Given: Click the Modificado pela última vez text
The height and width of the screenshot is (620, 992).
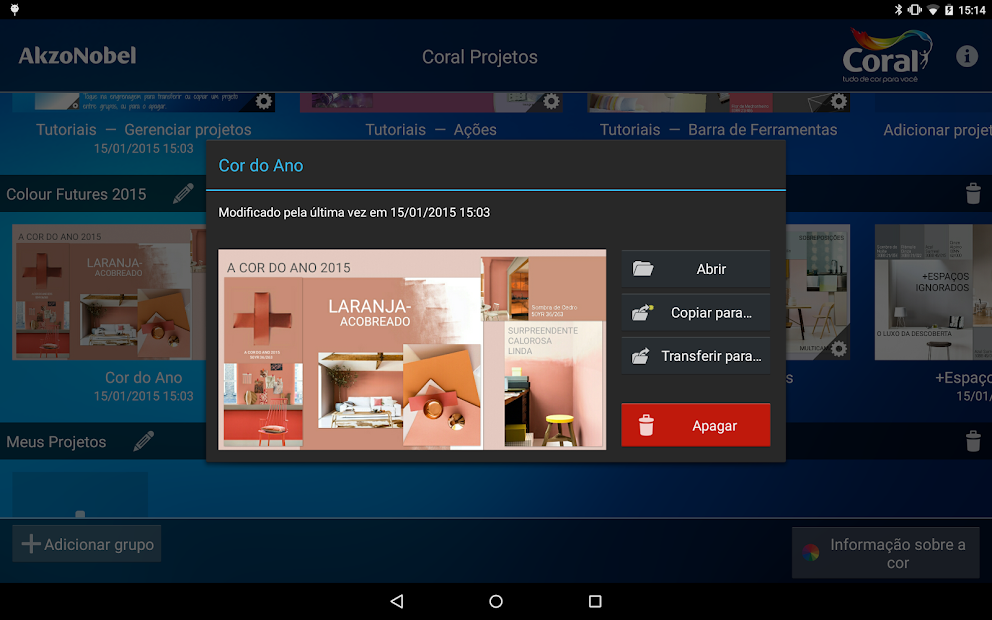Looking at the screenshot, I should point(354,213).
